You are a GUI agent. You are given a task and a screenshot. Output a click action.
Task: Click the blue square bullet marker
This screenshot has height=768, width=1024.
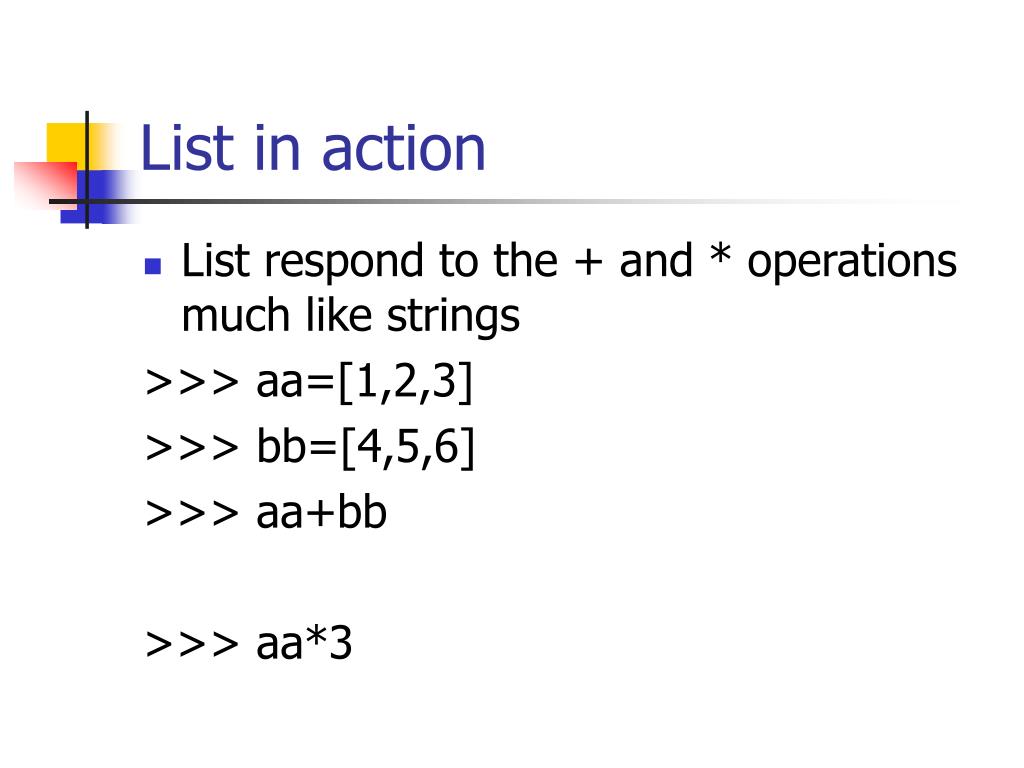click(x=153, y=266)
